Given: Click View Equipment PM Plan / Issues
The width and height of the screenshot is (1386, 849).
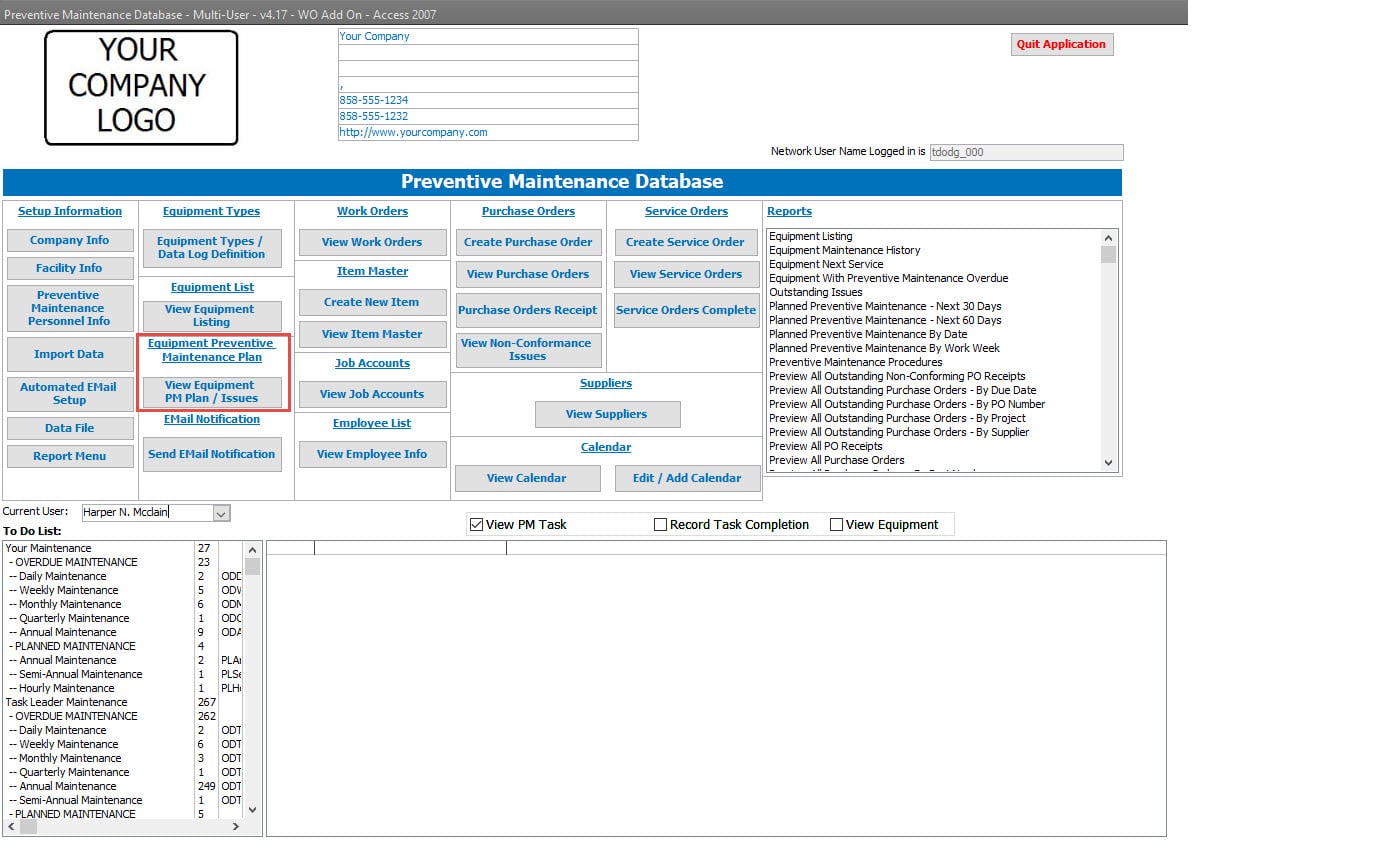Looking at the screenshot, I should click(211, 391).
